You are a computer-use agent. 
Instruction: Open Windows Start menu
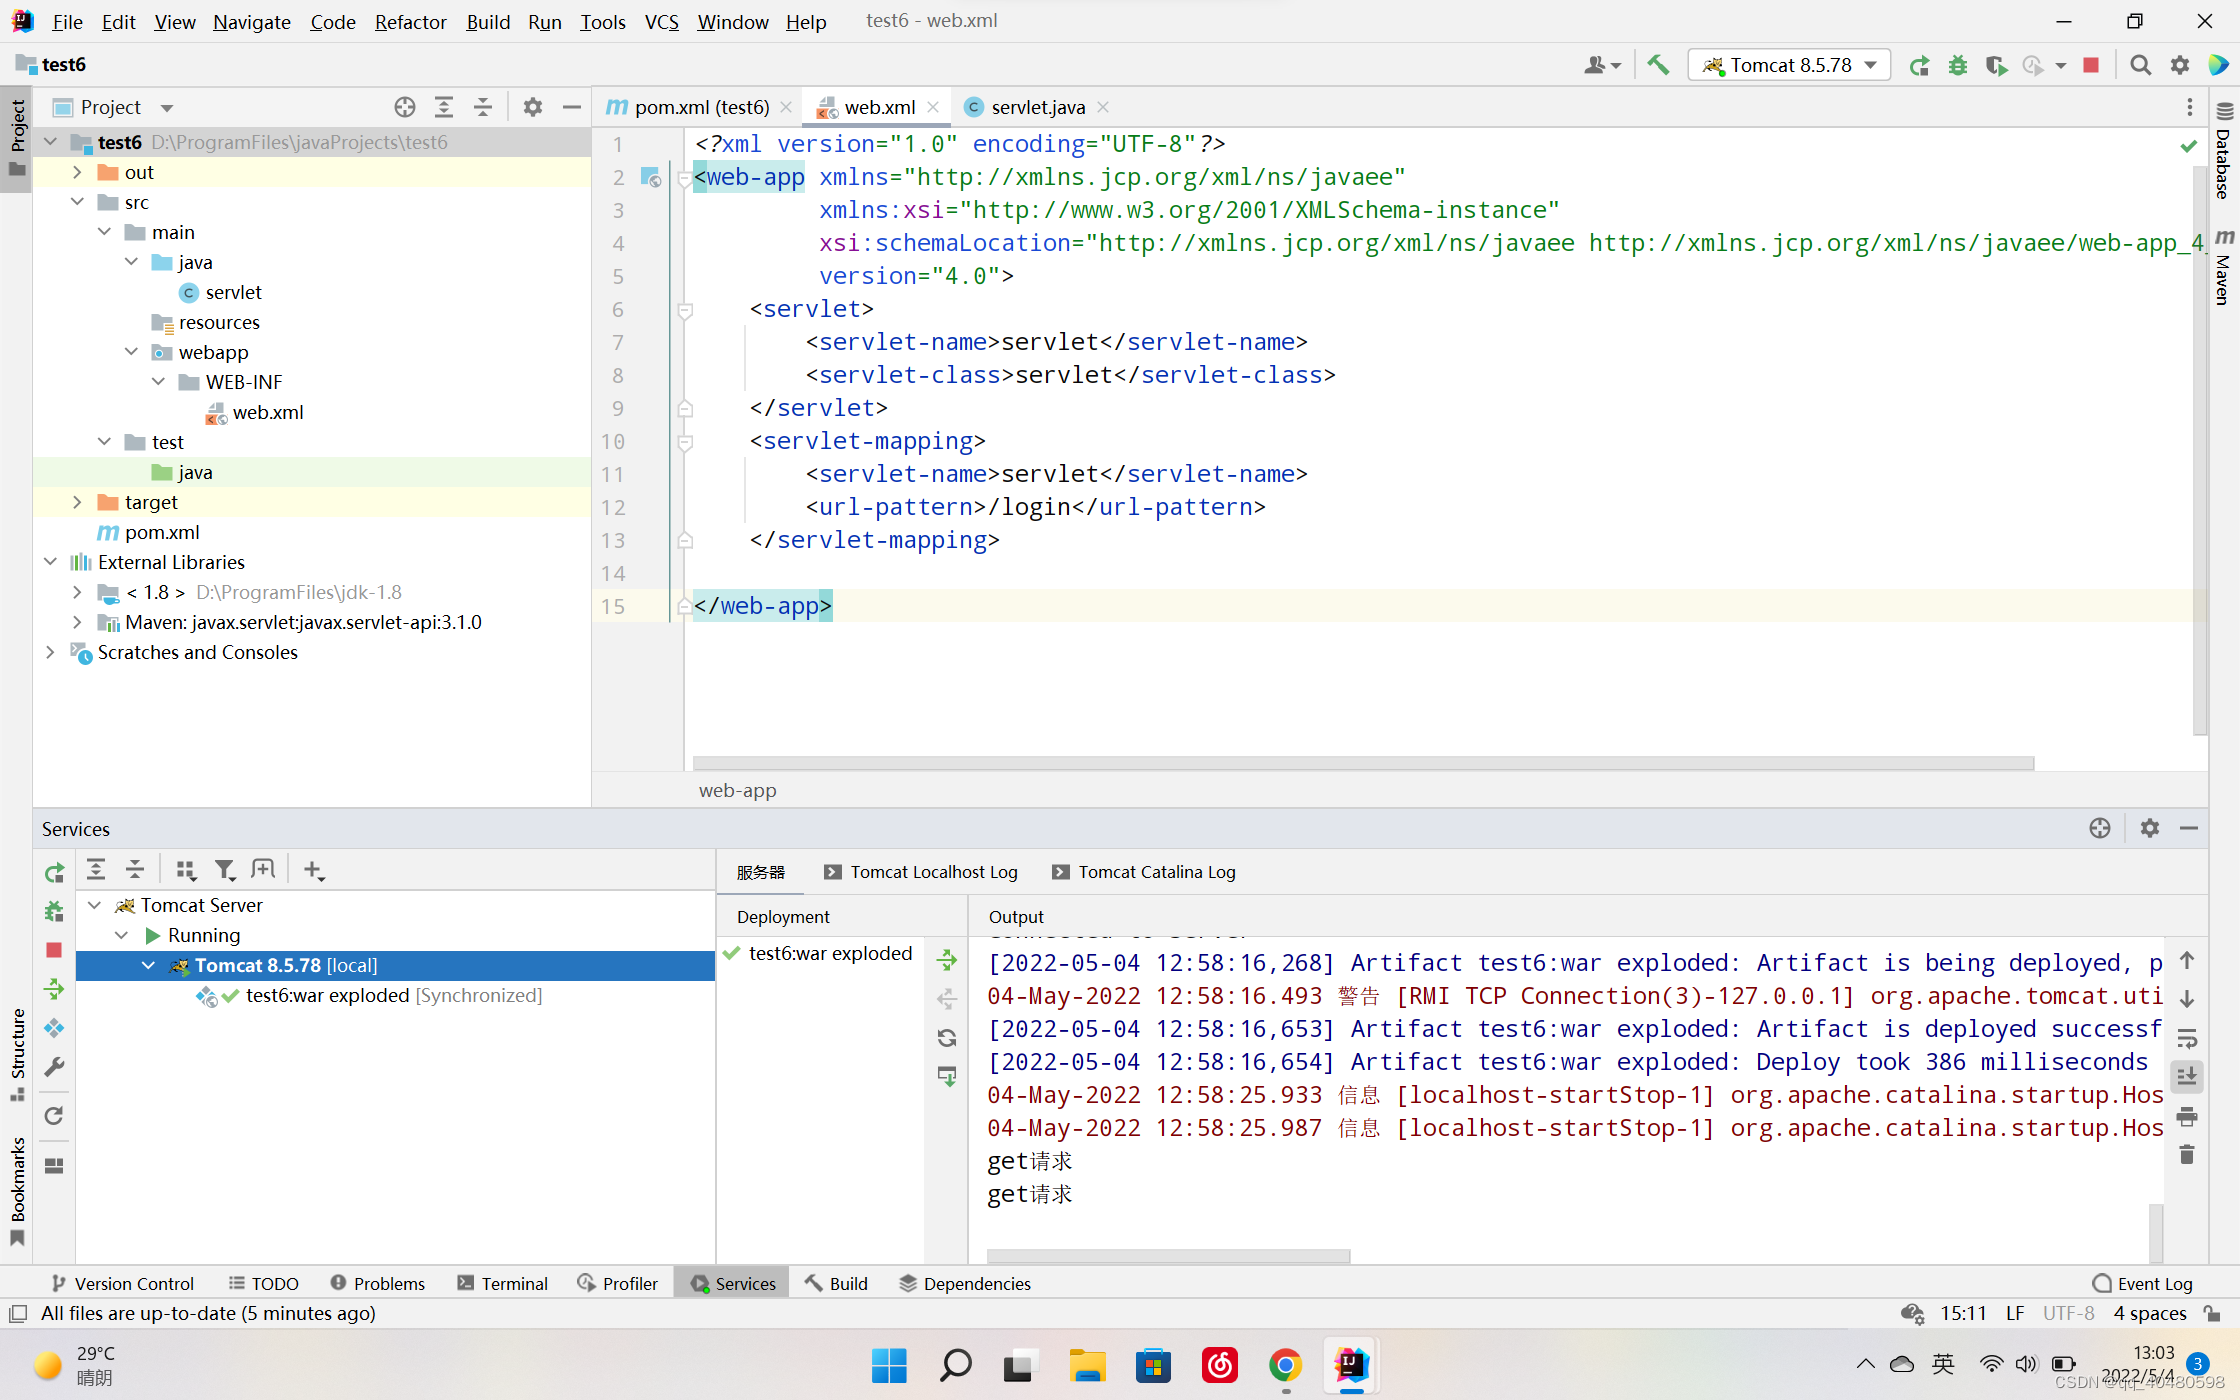click(889, 1365)
